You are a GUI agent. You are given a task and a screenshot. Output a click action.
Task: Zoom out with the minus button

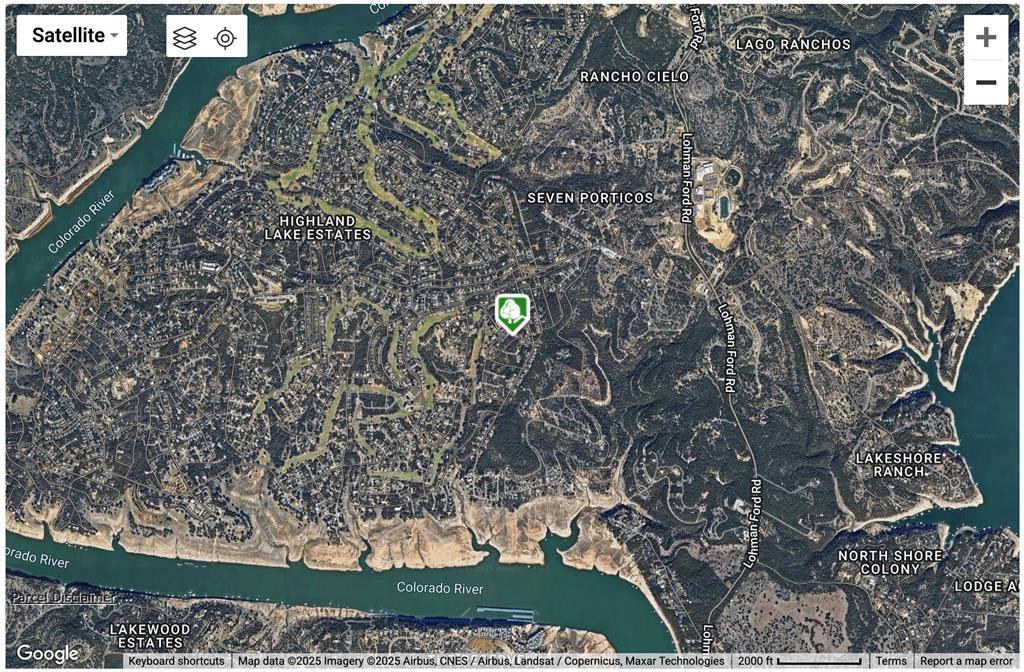coord(985,82)
